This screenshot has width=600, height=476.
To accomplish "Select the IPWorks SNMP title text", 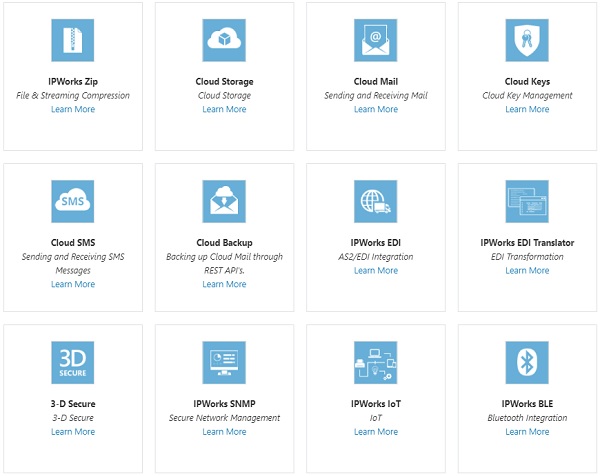I will [x=224, y=404].
